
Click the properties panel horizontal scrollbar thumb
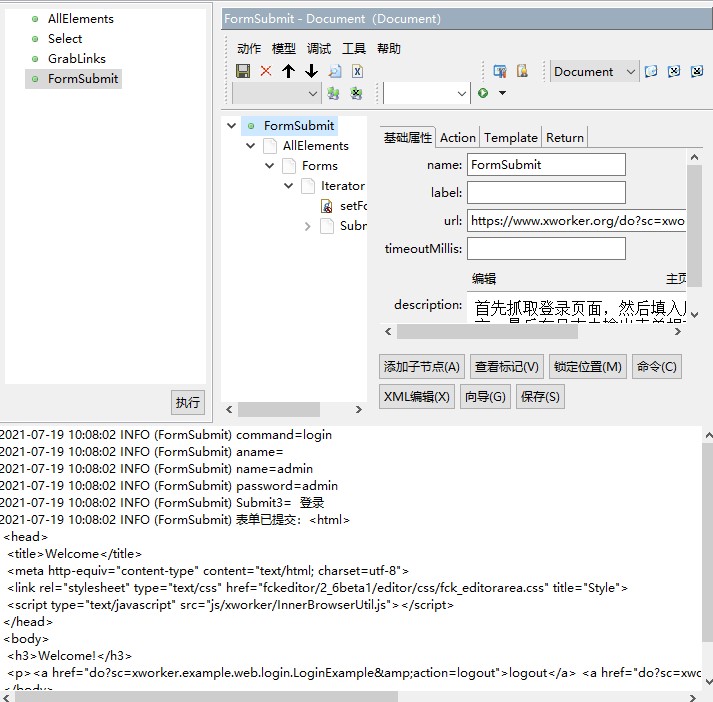point(487,331)
